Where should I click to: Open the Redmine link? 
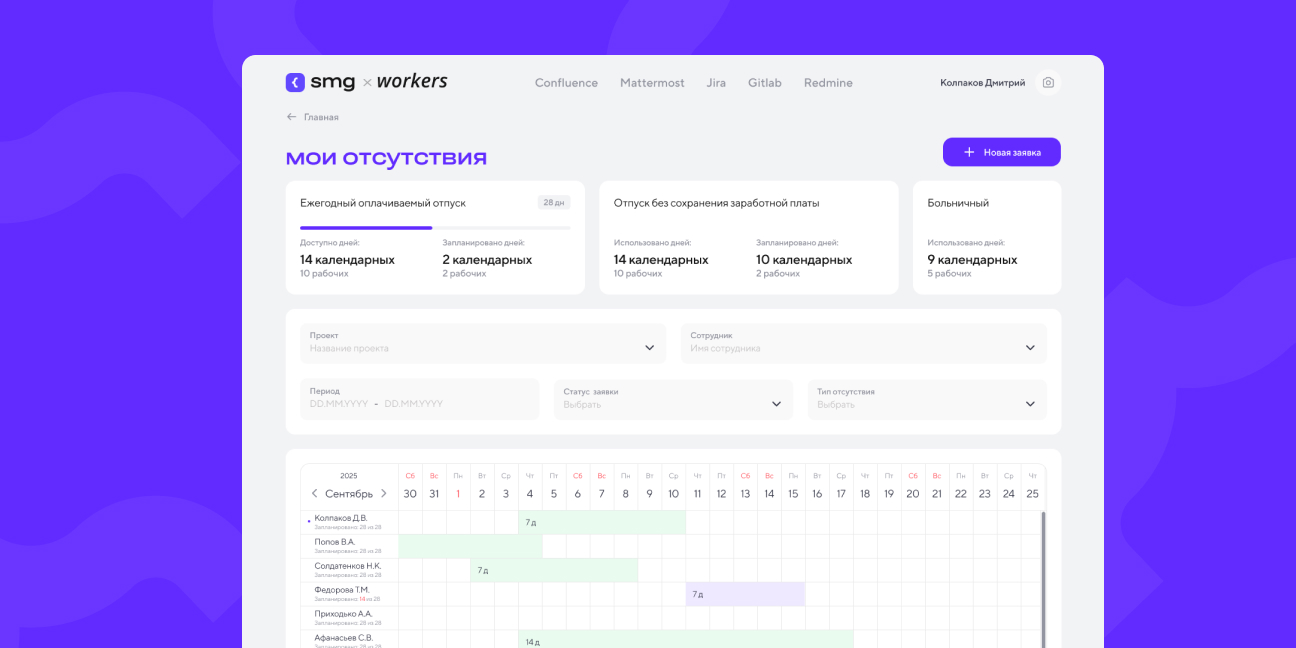(828, 83)
